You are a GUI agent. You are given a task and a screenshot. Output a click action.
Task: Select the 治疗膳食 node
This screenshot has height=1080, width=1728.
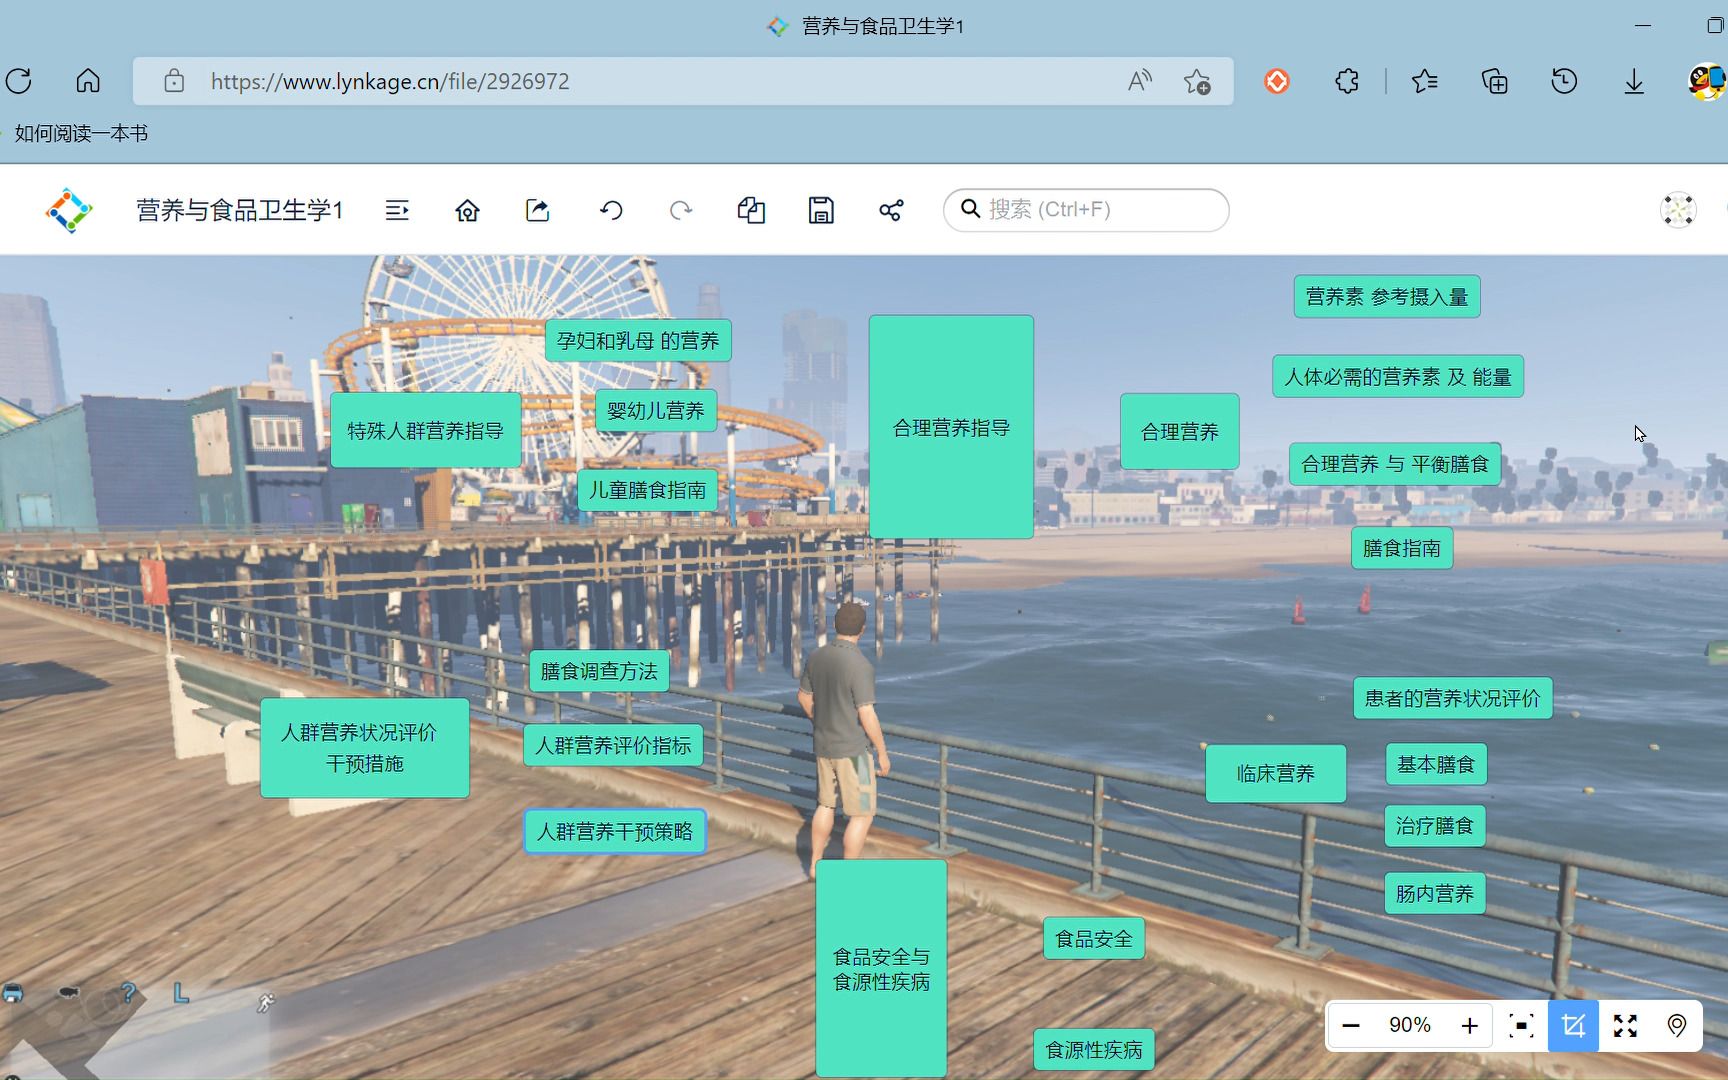1435,826
